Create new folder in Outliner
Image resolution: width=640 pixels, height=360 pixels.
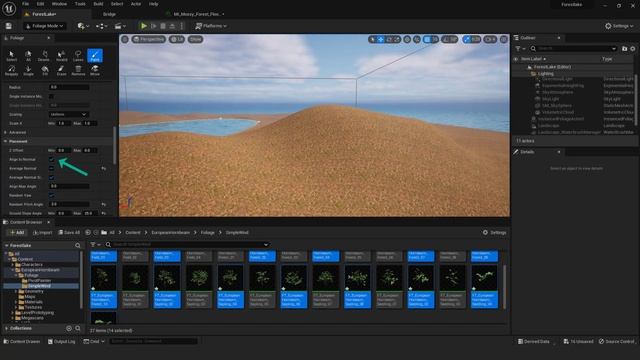point(624,49)
